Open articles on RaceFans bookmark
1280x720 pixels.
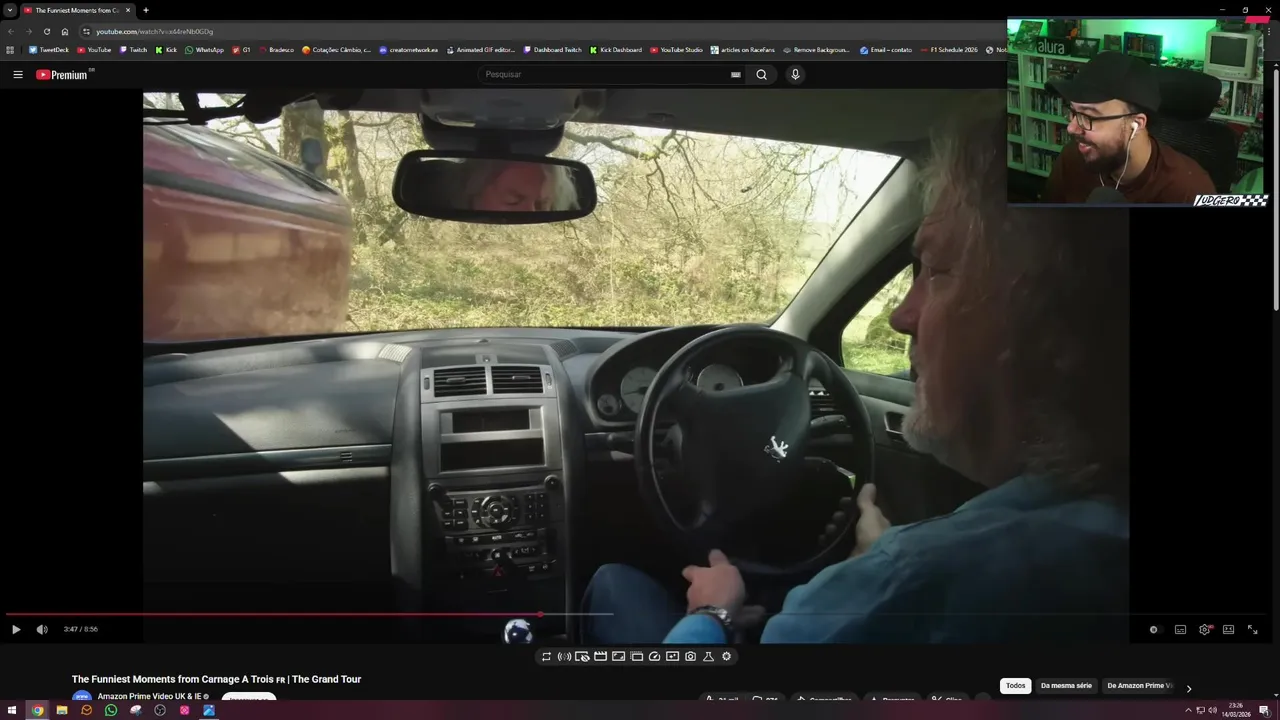[743, 50]
